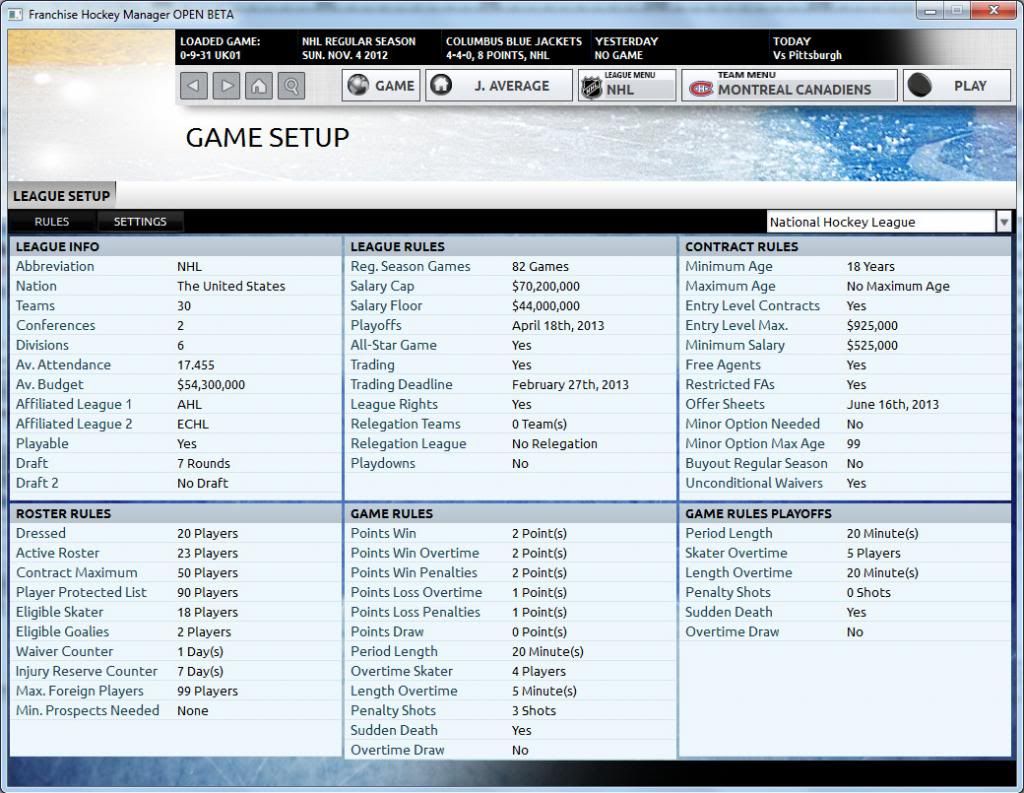Screen dimensions: 1024x793
Task: Open the J. AVERAGE manager menu
Action: (499, 86)
